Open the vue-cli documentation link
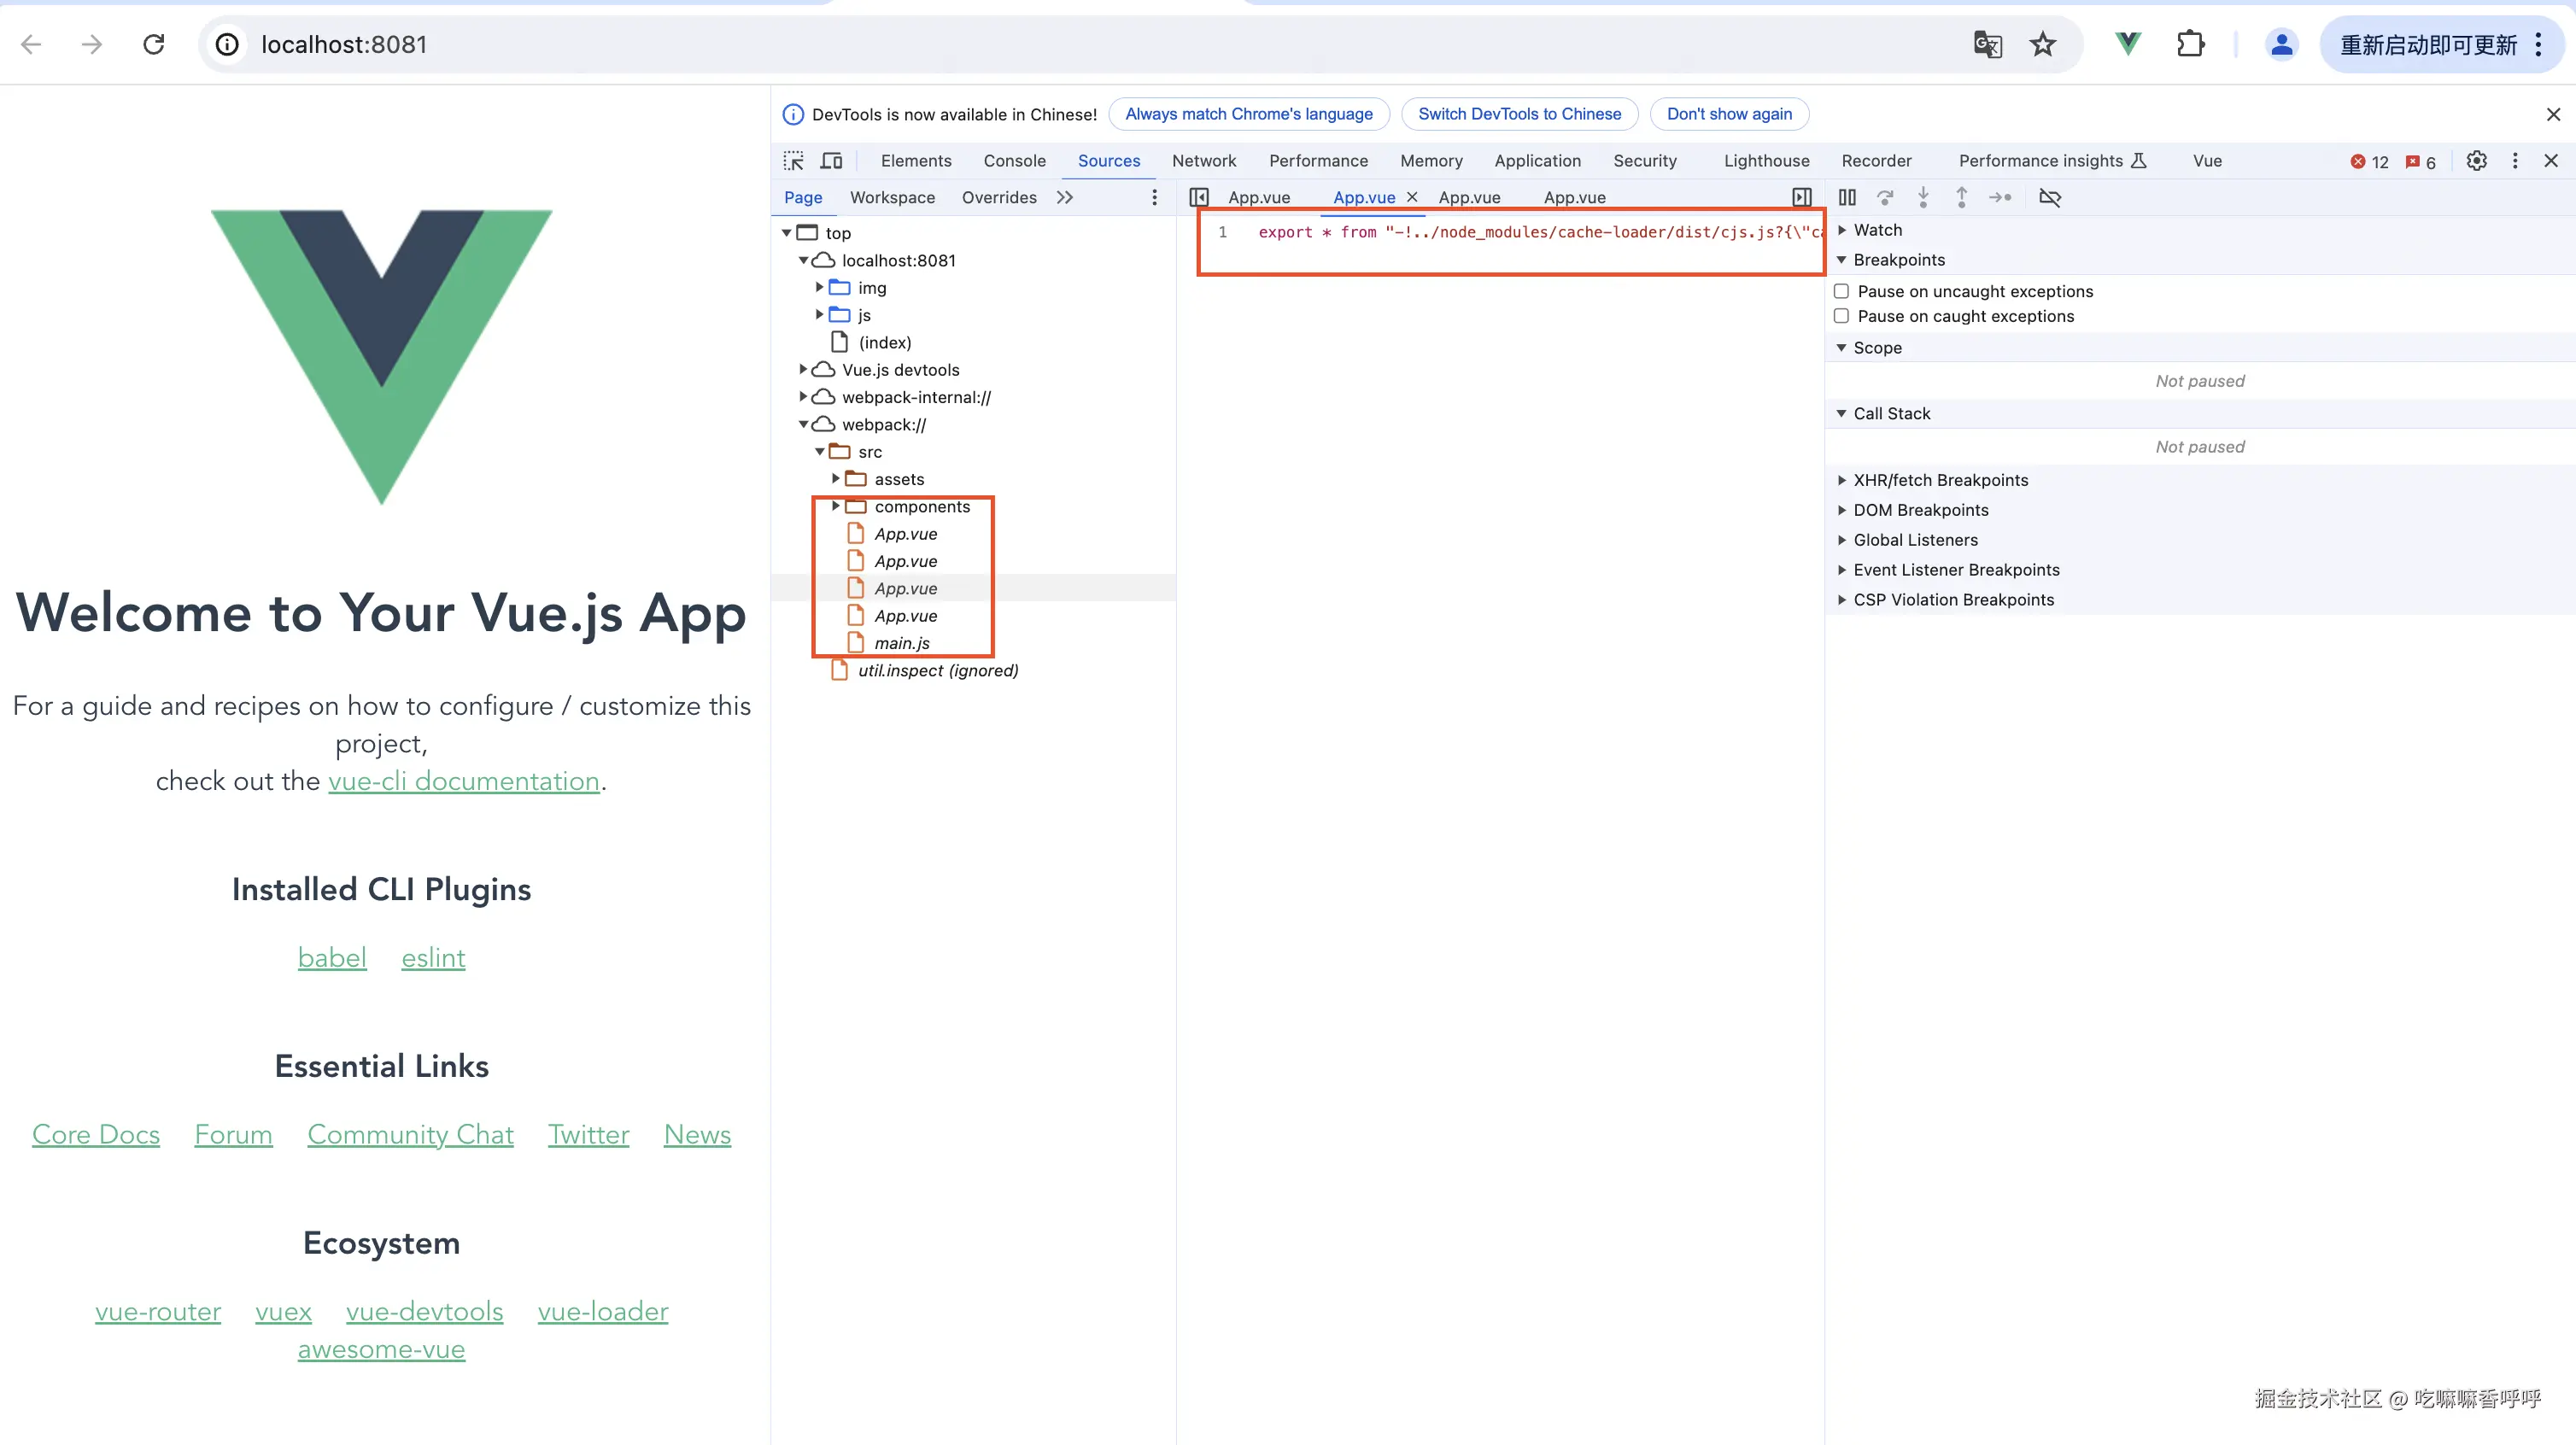Image resolution: width=2576 pixels, height=1445 pixels. click(463, 781)
